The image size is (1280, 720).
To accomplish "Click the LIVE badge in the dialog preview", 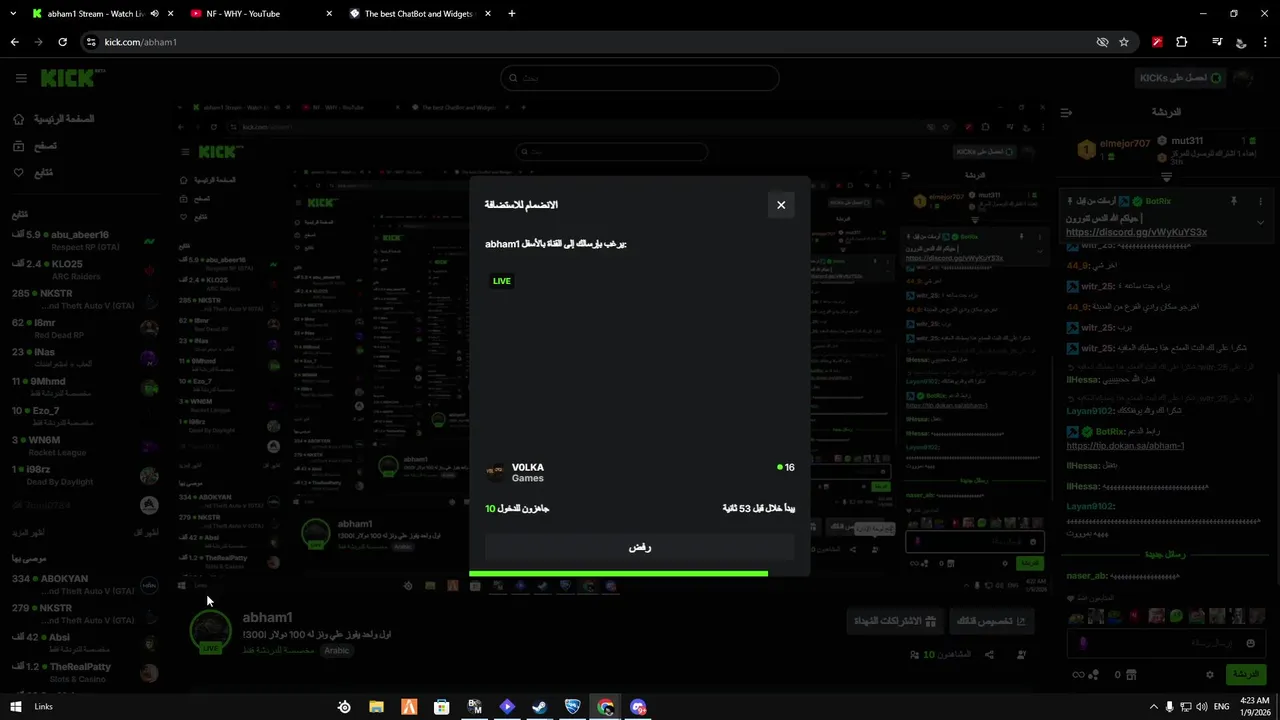I will coord(502,281).
